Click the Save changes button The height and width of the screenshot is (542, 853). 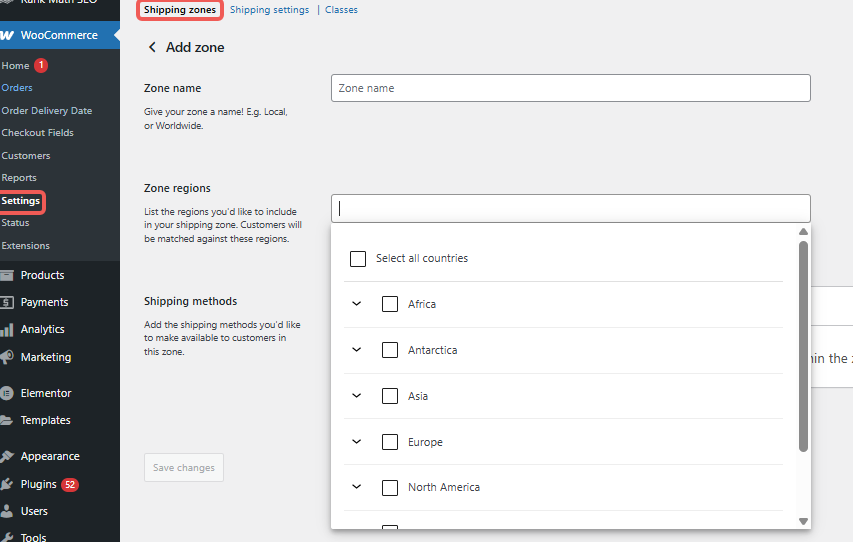tap(184, 468)
